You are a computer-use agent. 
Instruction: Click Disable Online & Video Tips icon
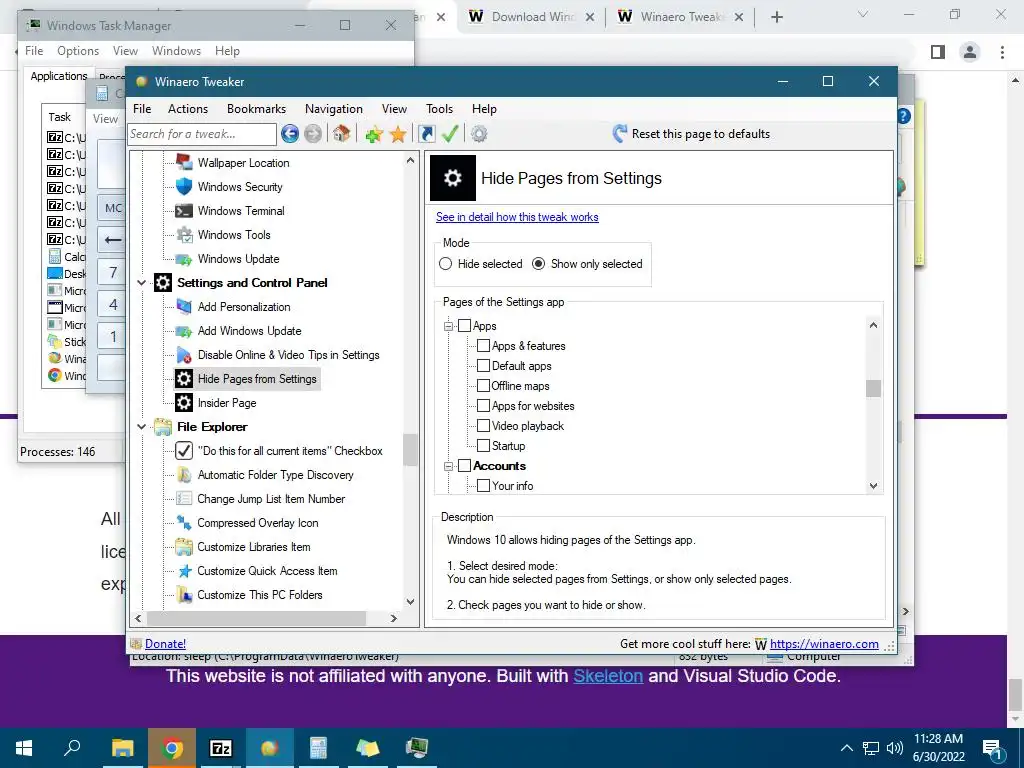[x=184, y=355]
